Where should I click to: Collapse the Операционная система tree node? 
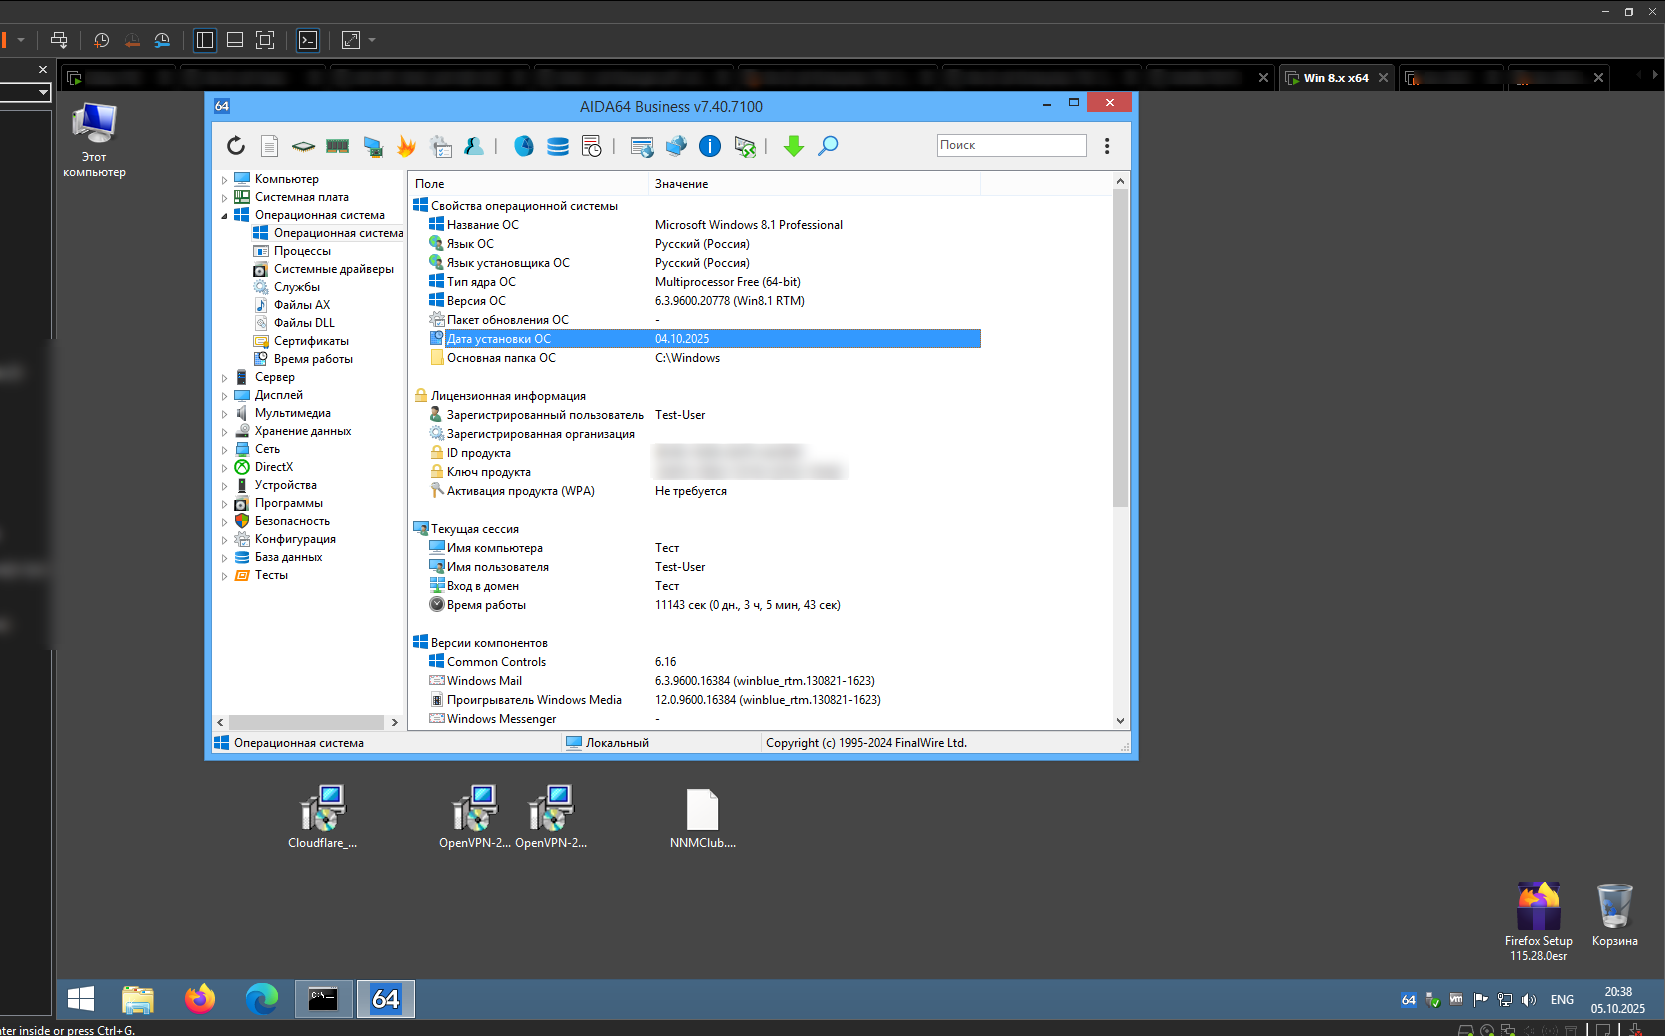click(224, 215)
